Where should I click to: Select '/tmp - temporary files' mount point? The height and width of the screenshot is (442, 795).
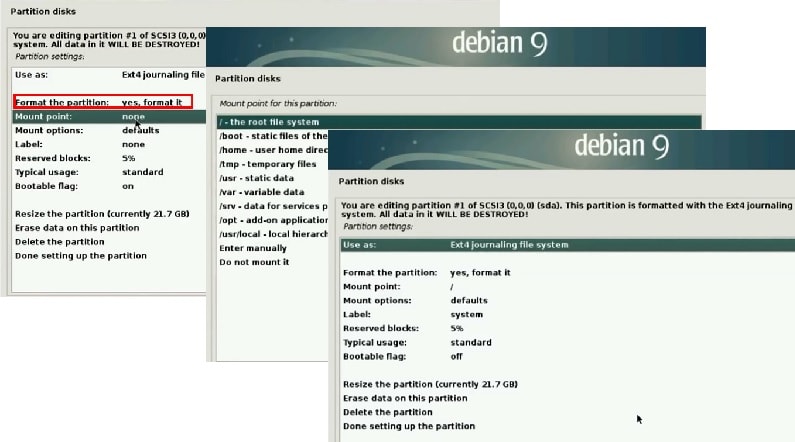click(x=273, y=164)
